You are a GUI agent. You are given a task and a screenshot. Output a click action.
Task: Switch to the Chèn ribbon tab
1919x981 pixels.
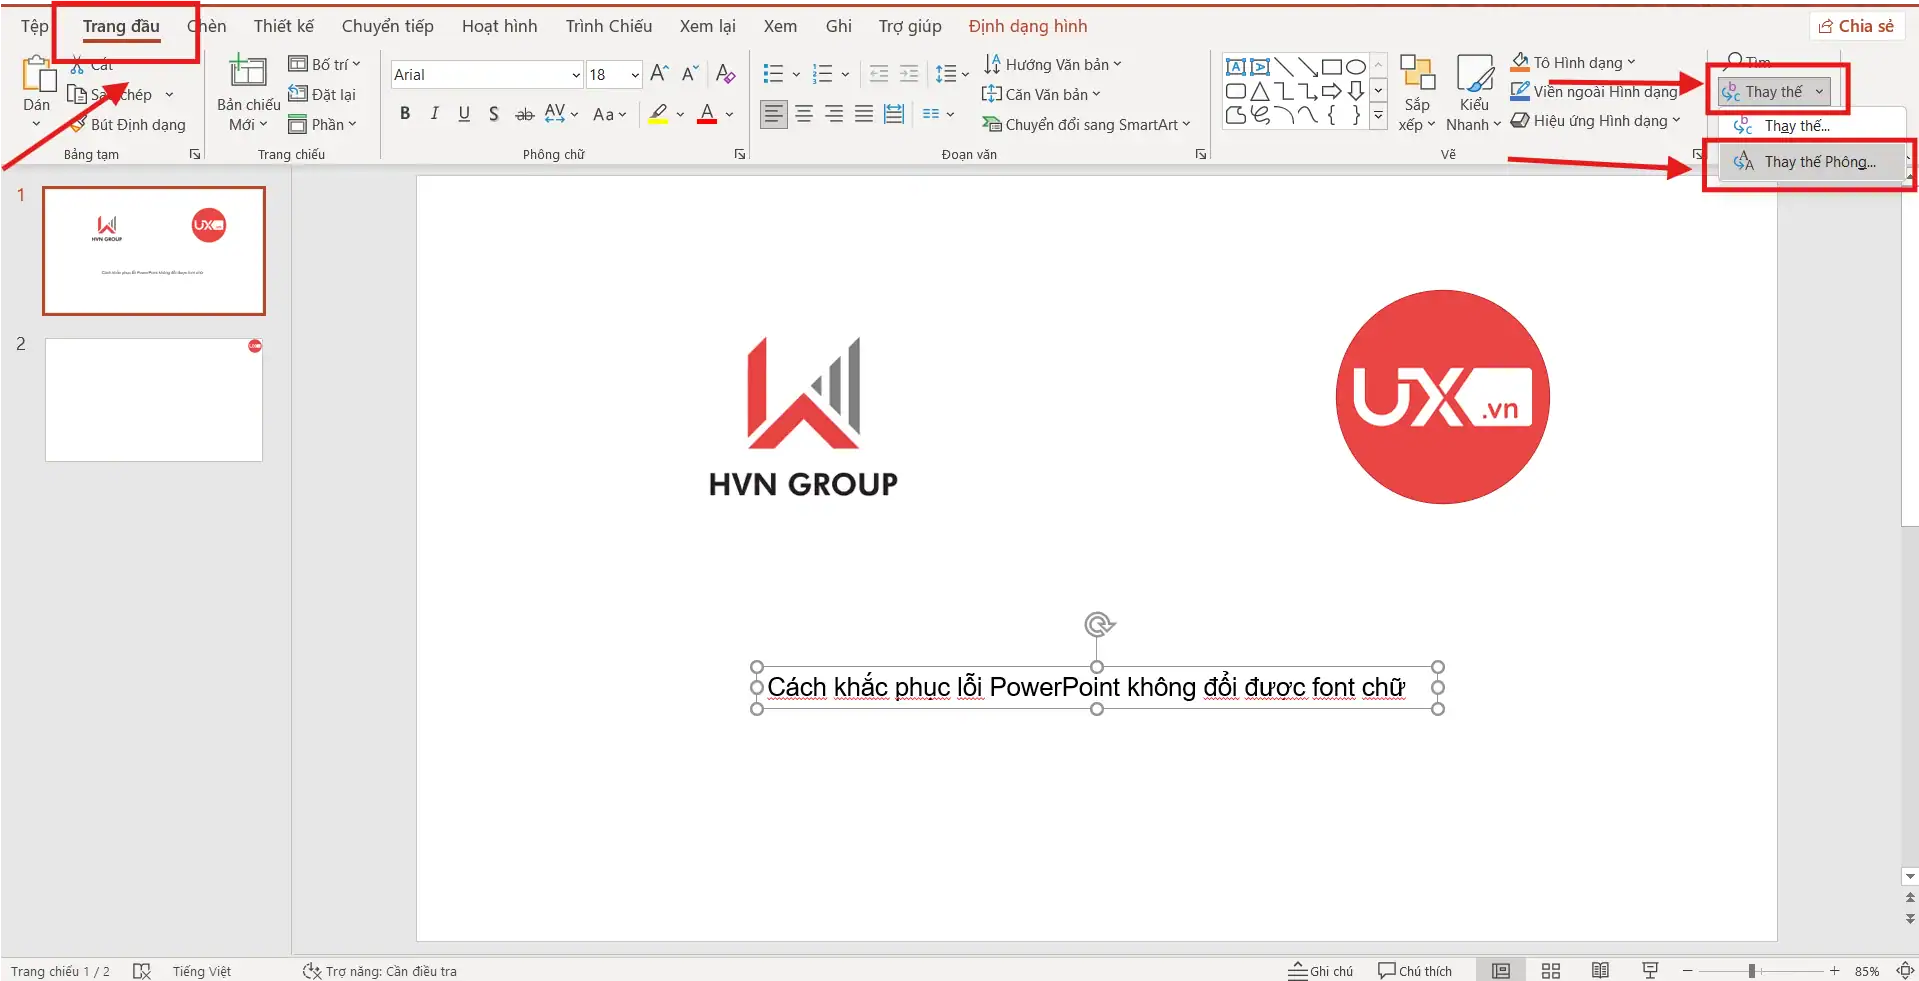(207, 26)
